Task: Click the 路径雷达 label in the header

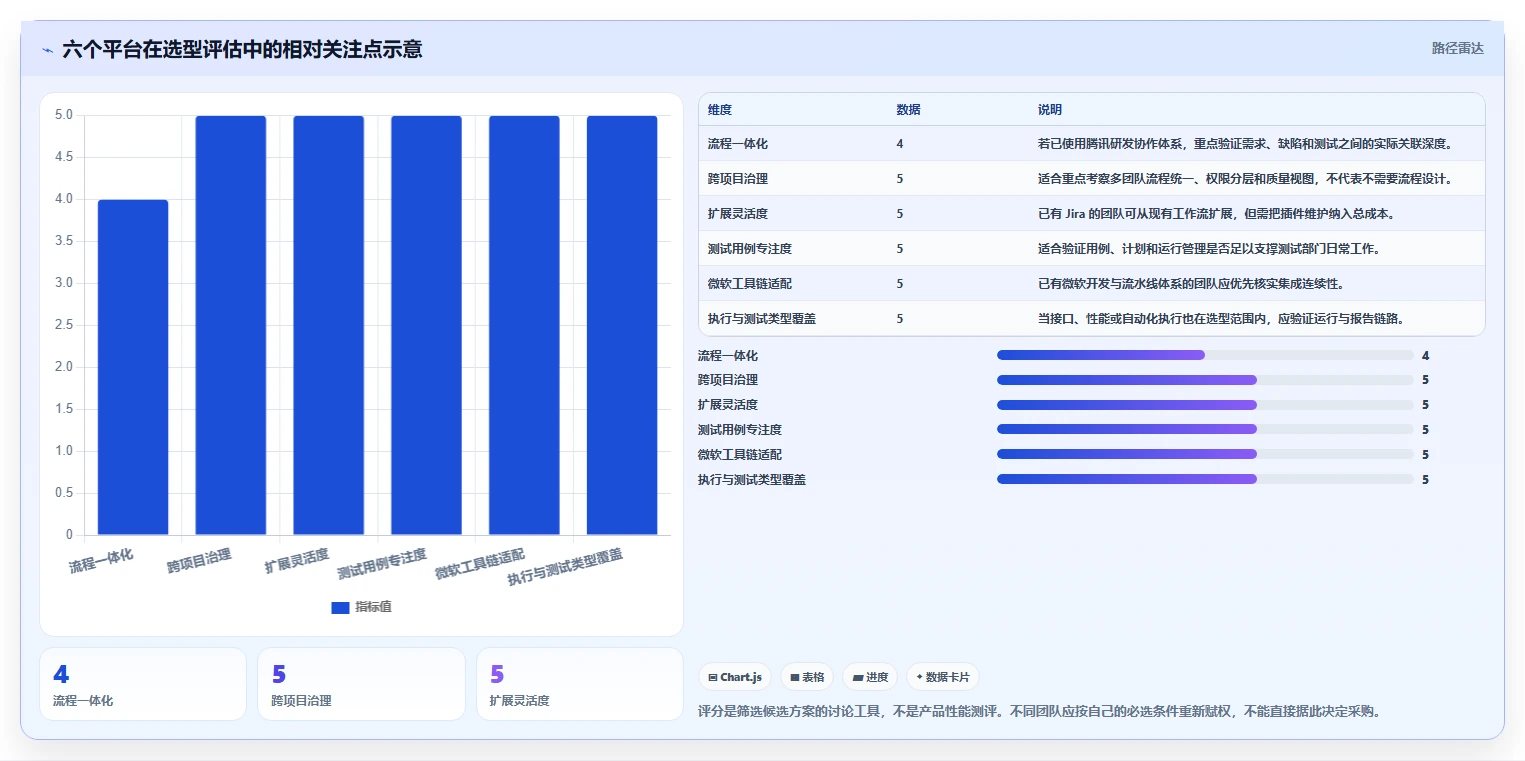Action: [1457, 48]
